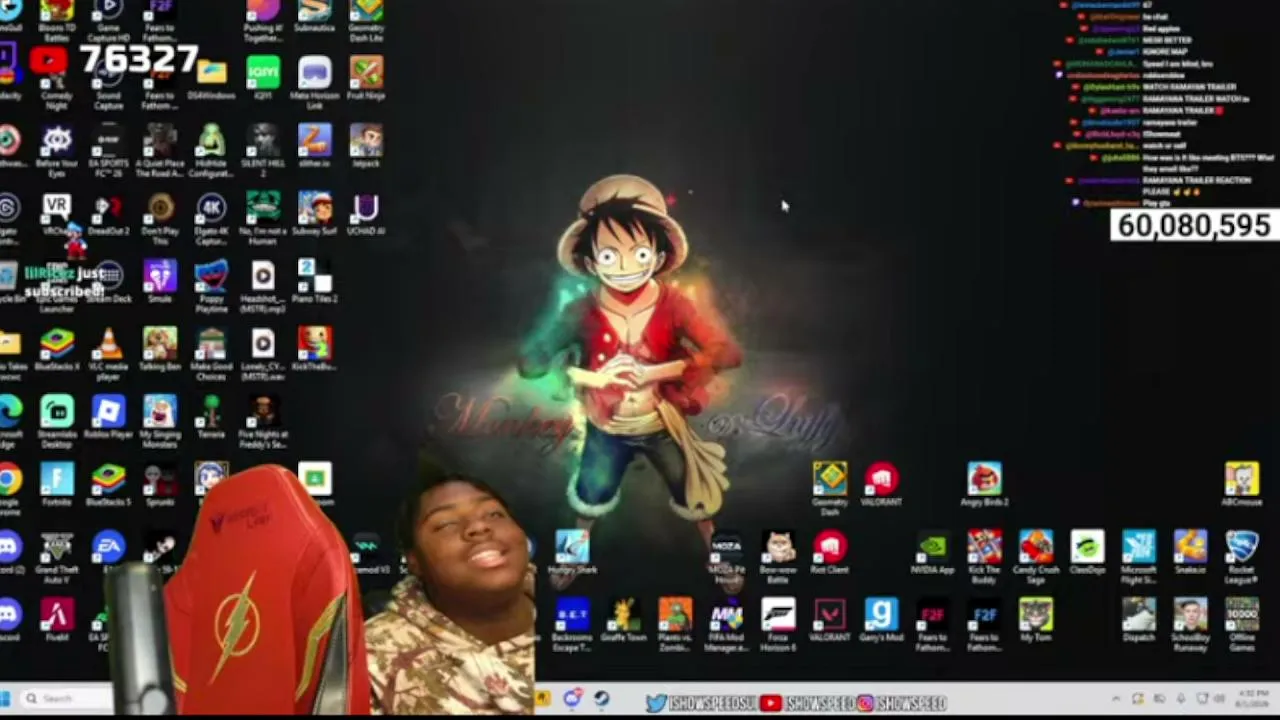
Task: Open the FiveM shortcut
Action: coord(57,615)
